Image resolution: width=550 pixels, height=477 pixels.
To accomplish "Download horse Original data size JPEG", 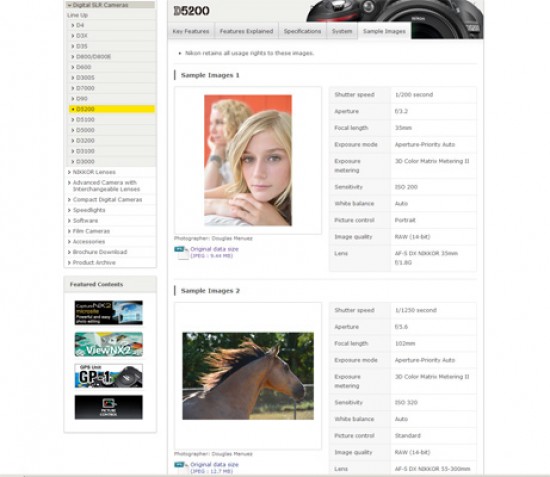I will click(214, 465).
